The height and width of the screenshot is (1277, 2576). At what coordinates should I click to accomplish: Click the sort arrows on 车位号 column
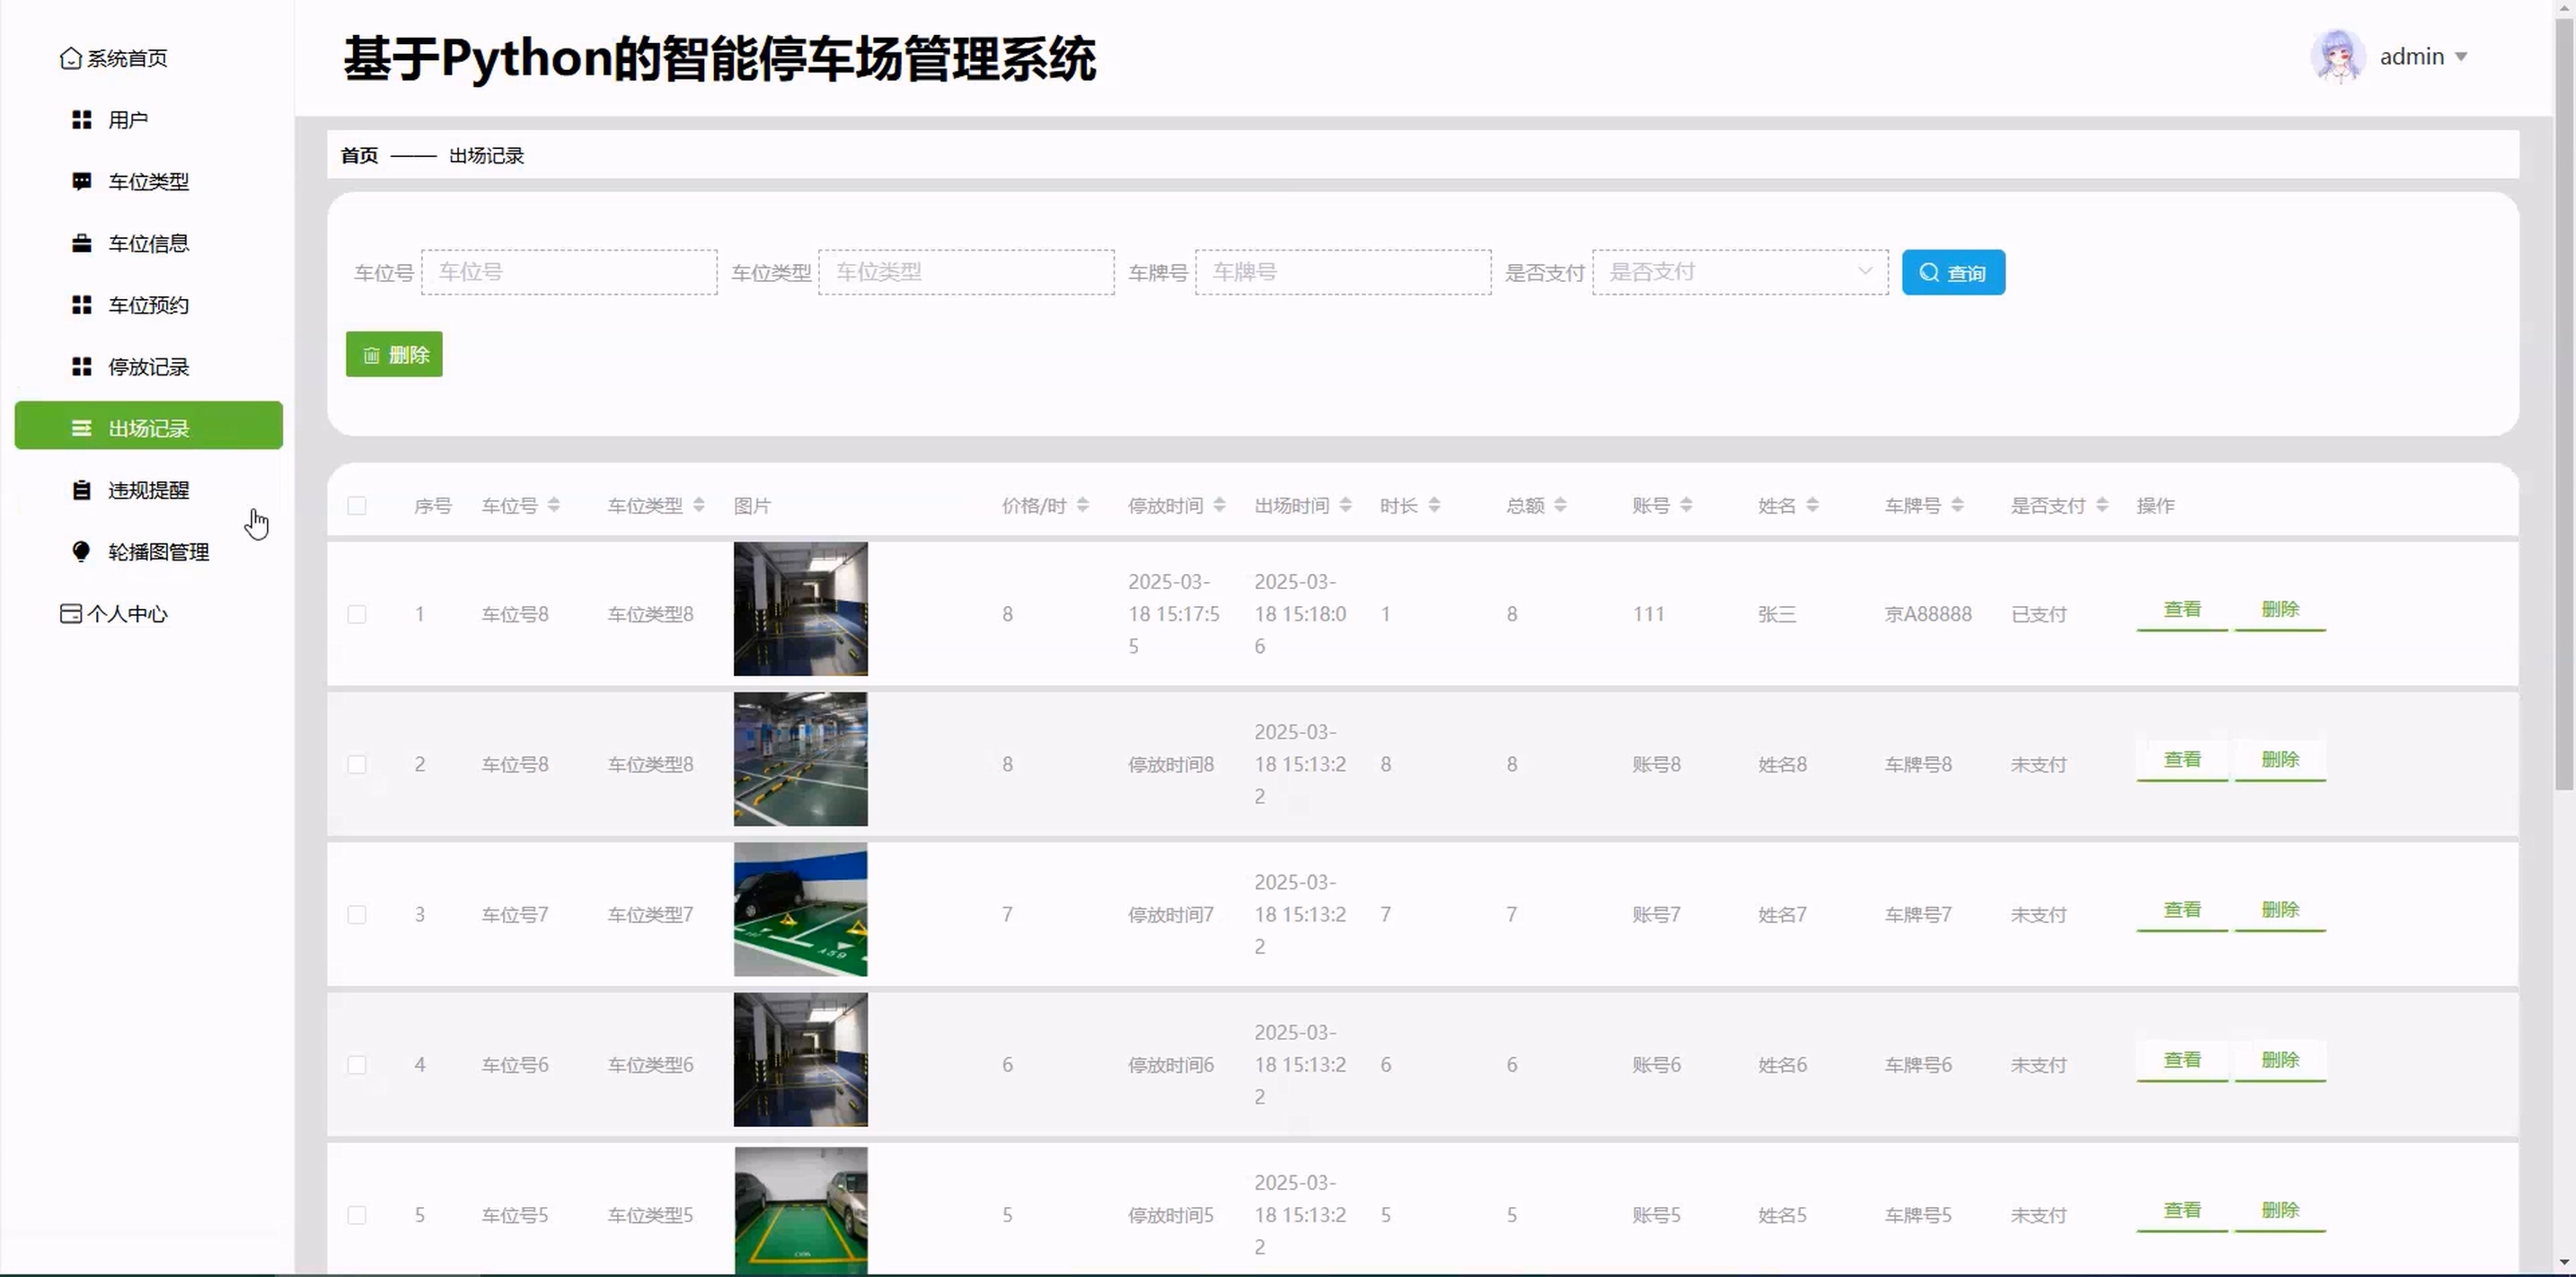click(554, 505)
